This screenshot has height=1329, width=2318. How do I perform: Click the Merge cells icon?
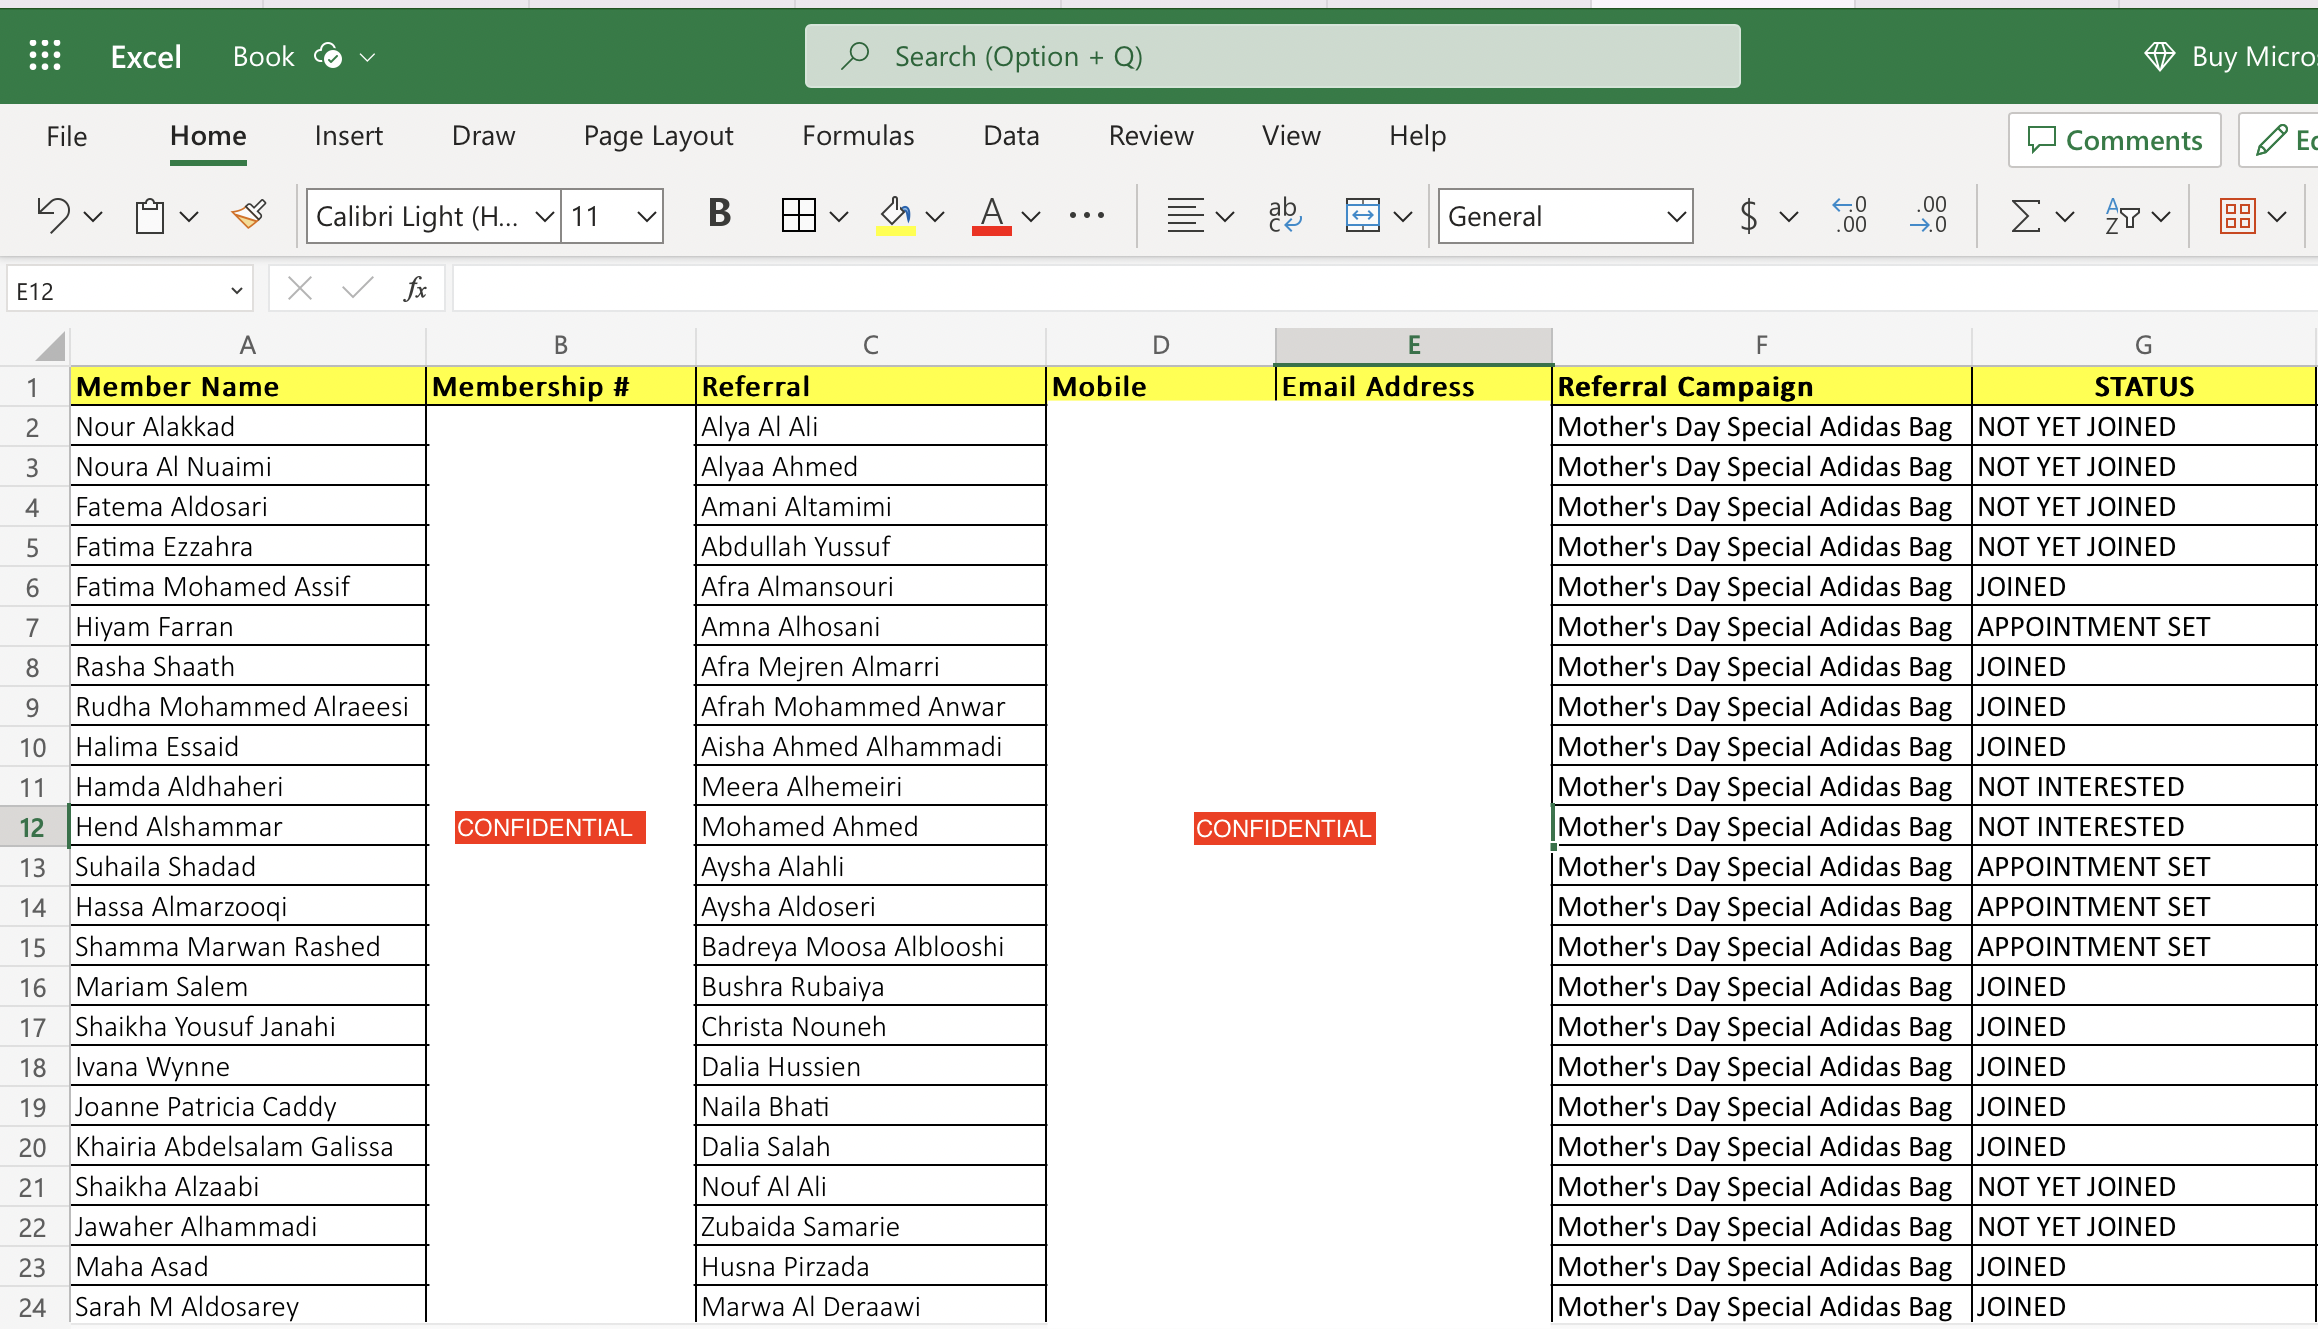click(x=1362, y=215)
